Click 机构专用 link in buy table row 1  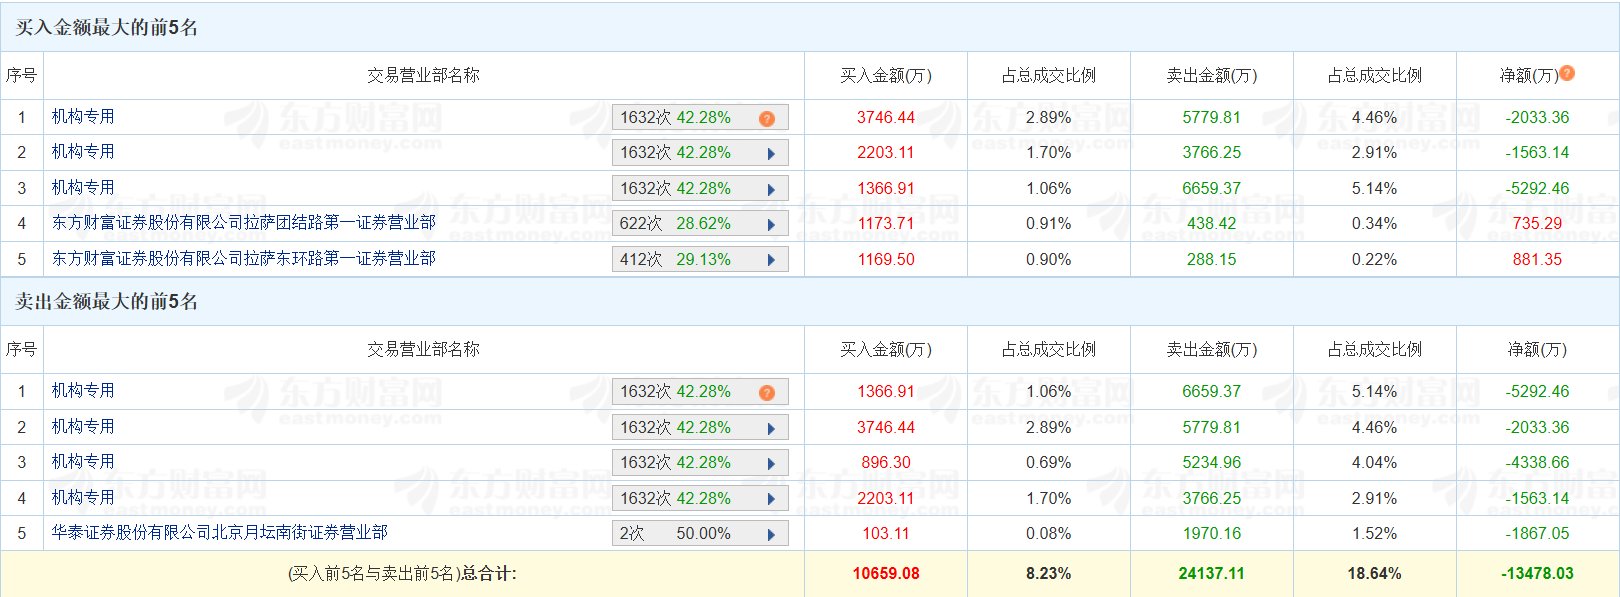(x=83, y=117)
